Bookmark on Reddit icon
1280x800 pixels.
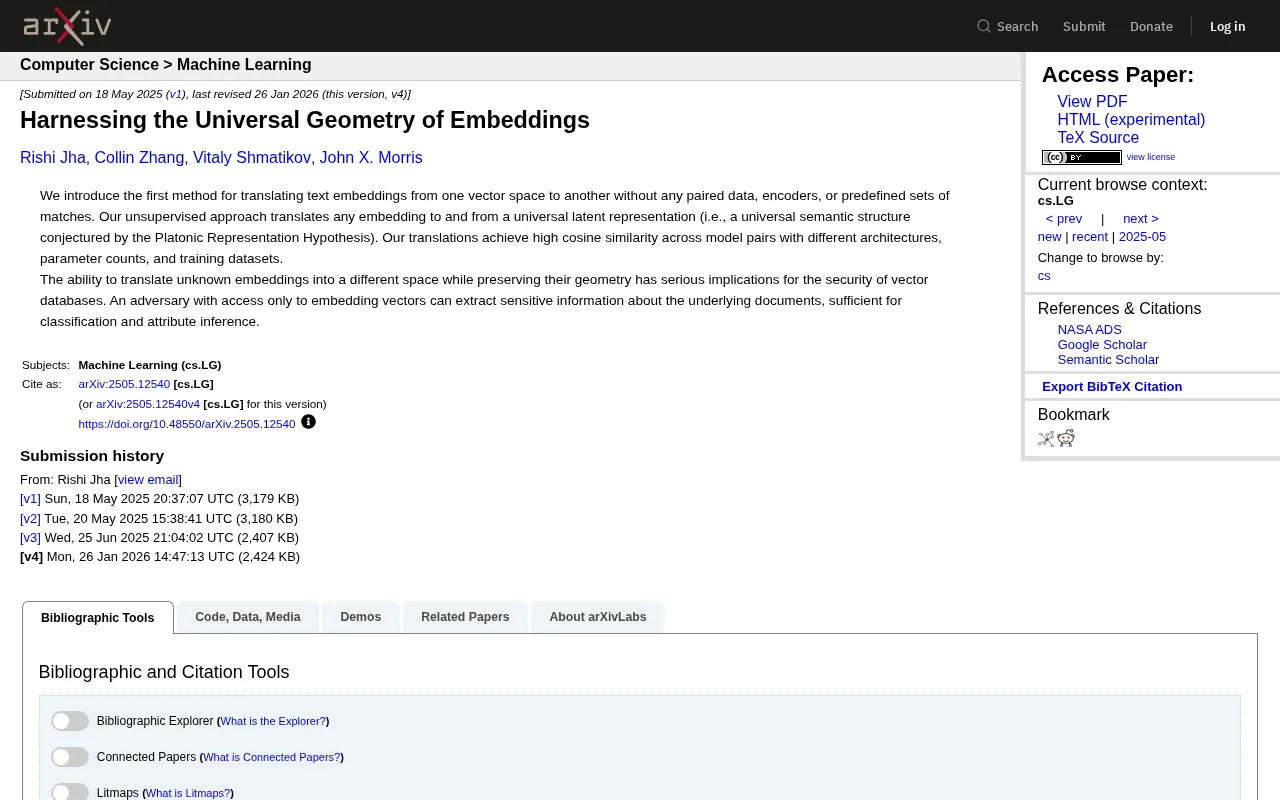pos(1066,438)
